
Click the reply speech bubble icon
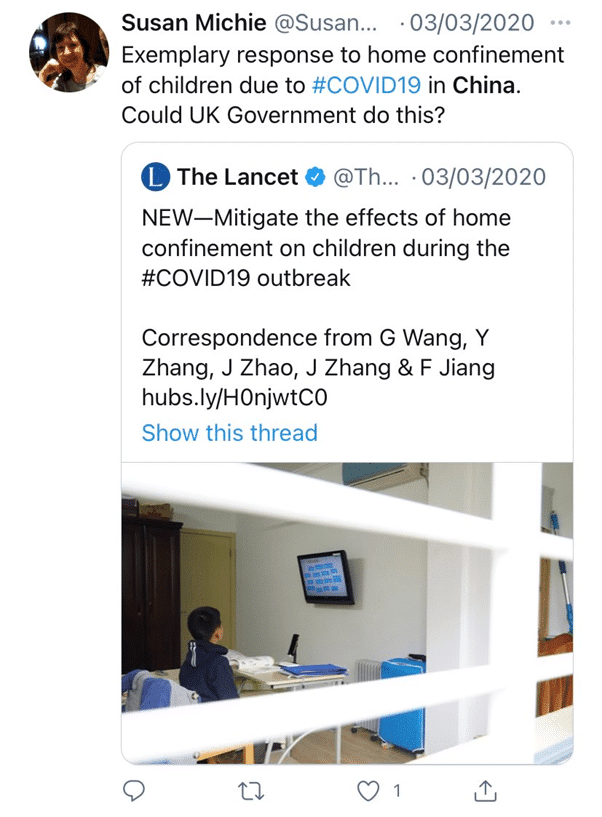pyautogui.click(x=133, y=791)
